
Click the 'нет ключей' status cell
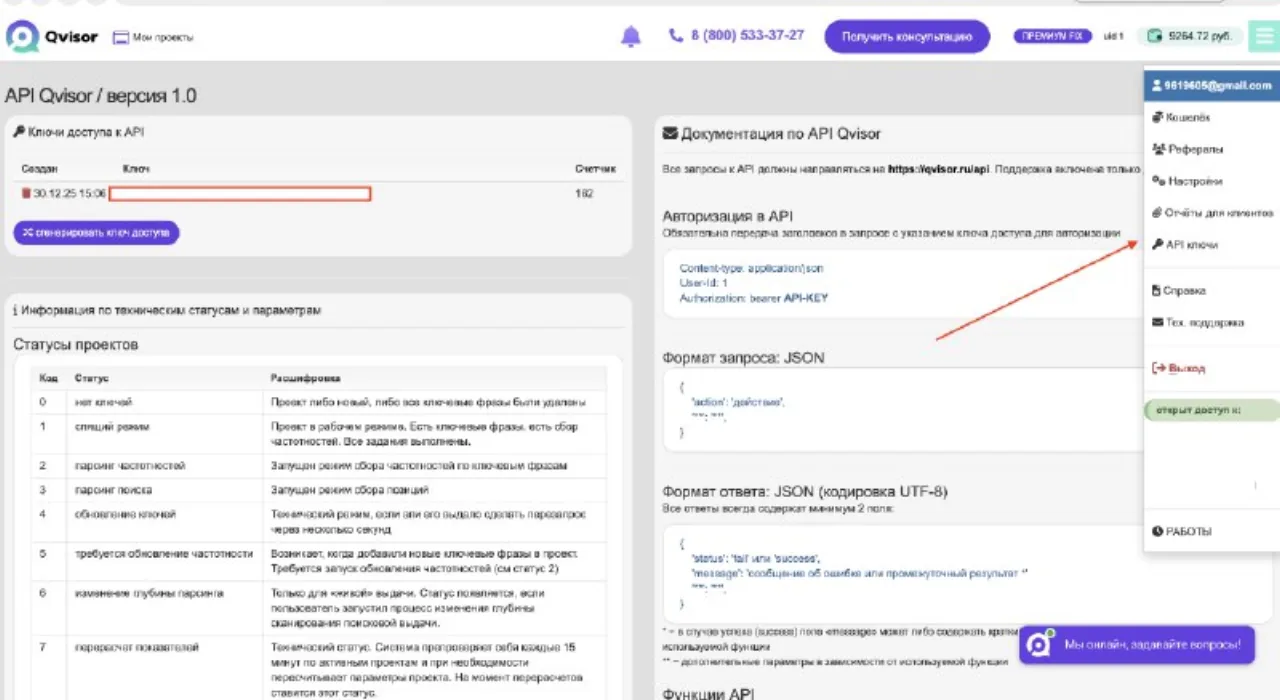(103, 402)
